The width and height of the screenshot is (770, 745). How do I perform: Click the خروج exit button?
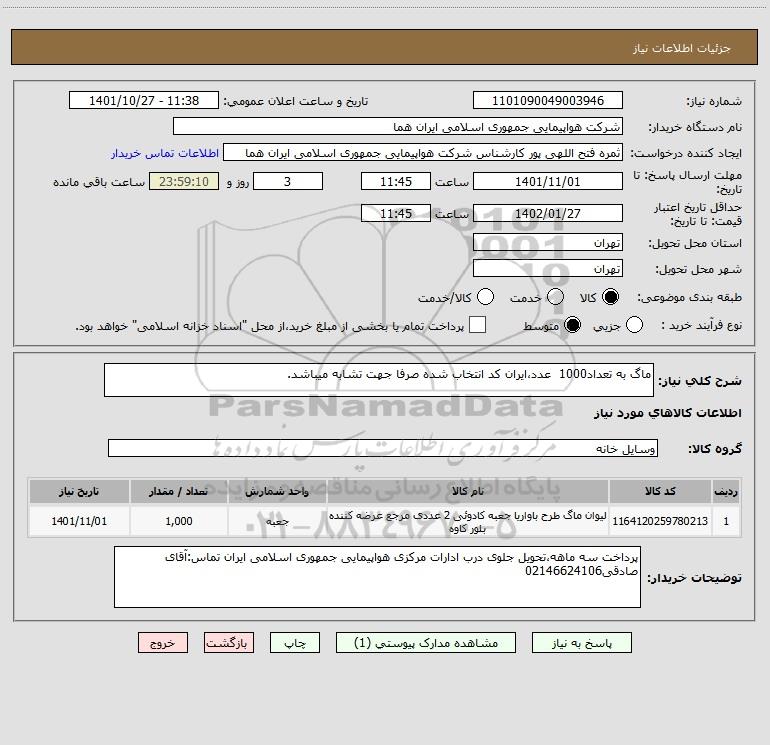pos(163,643)
